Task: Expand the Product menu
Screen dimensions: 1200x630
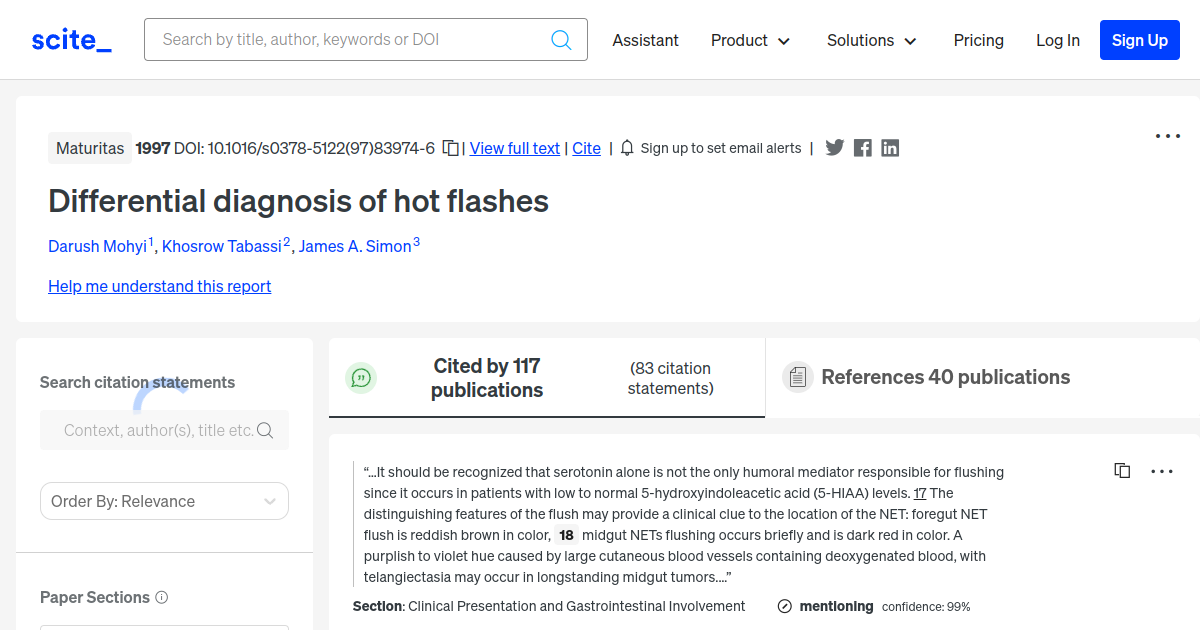Action: pos(750,40)
